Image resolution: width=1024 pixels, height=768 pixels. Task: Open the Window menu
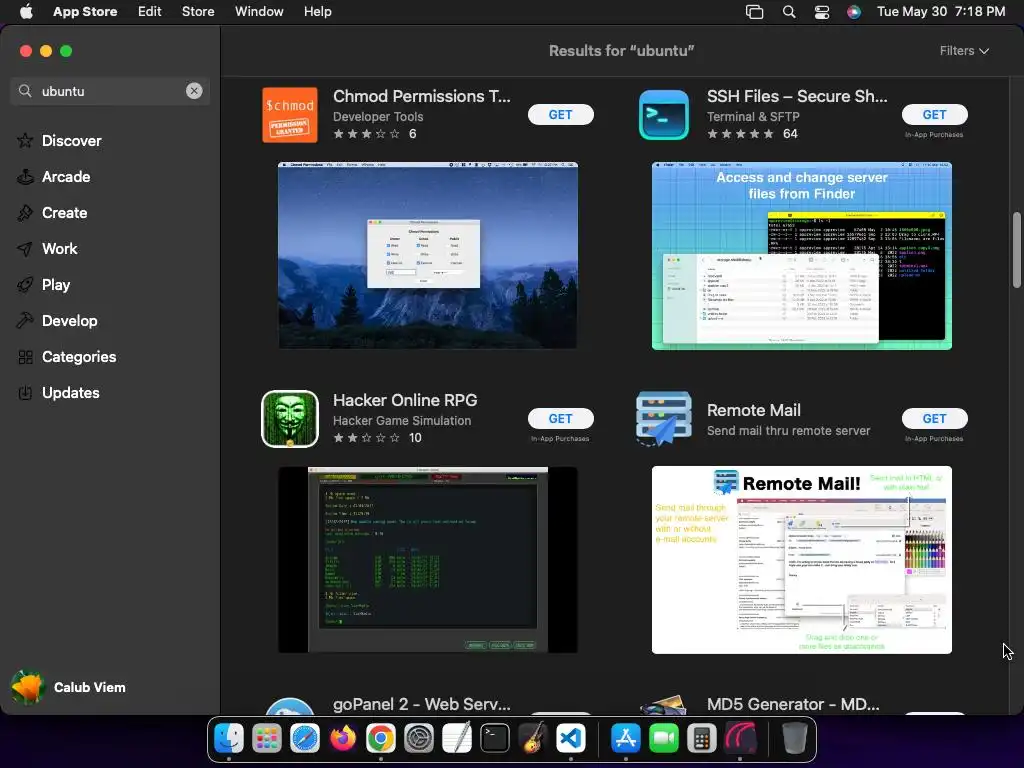[259, 12]
